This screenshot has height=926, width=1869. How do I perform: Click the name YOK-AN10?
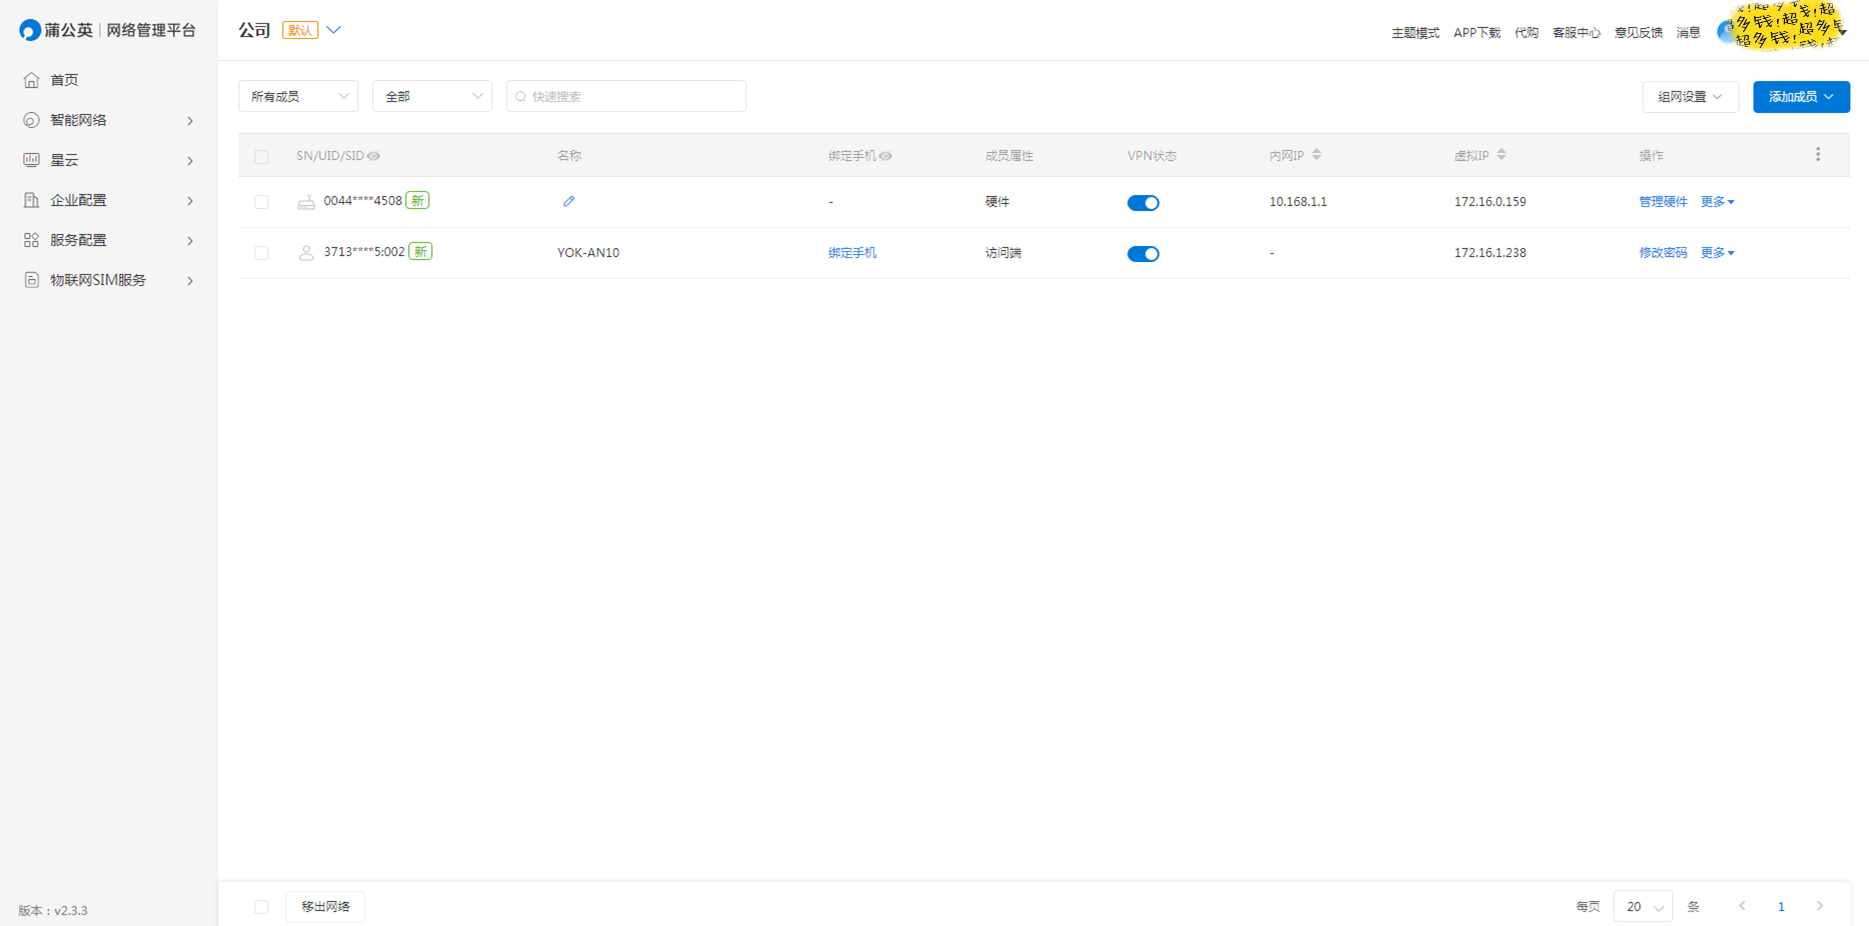tap(588, 253)
